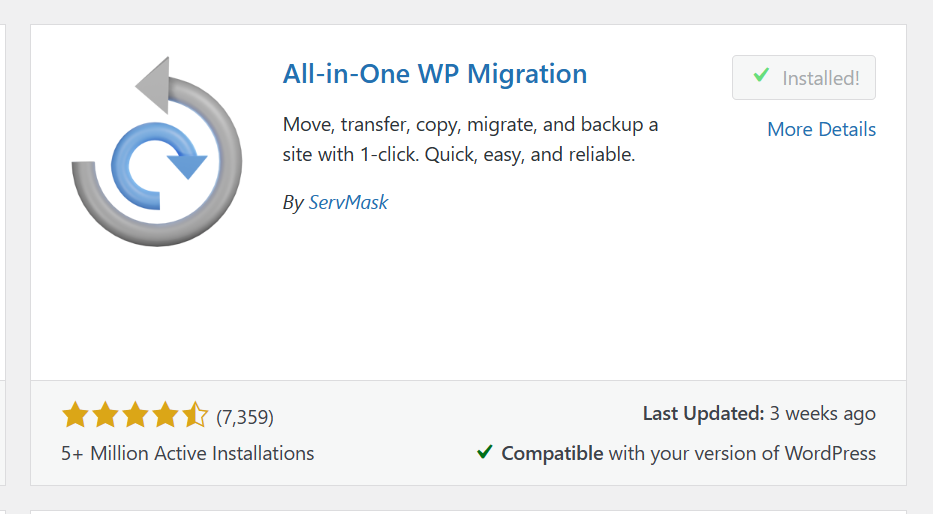
Task: Click the Last Updated label
Action: (x=703, y=413)
